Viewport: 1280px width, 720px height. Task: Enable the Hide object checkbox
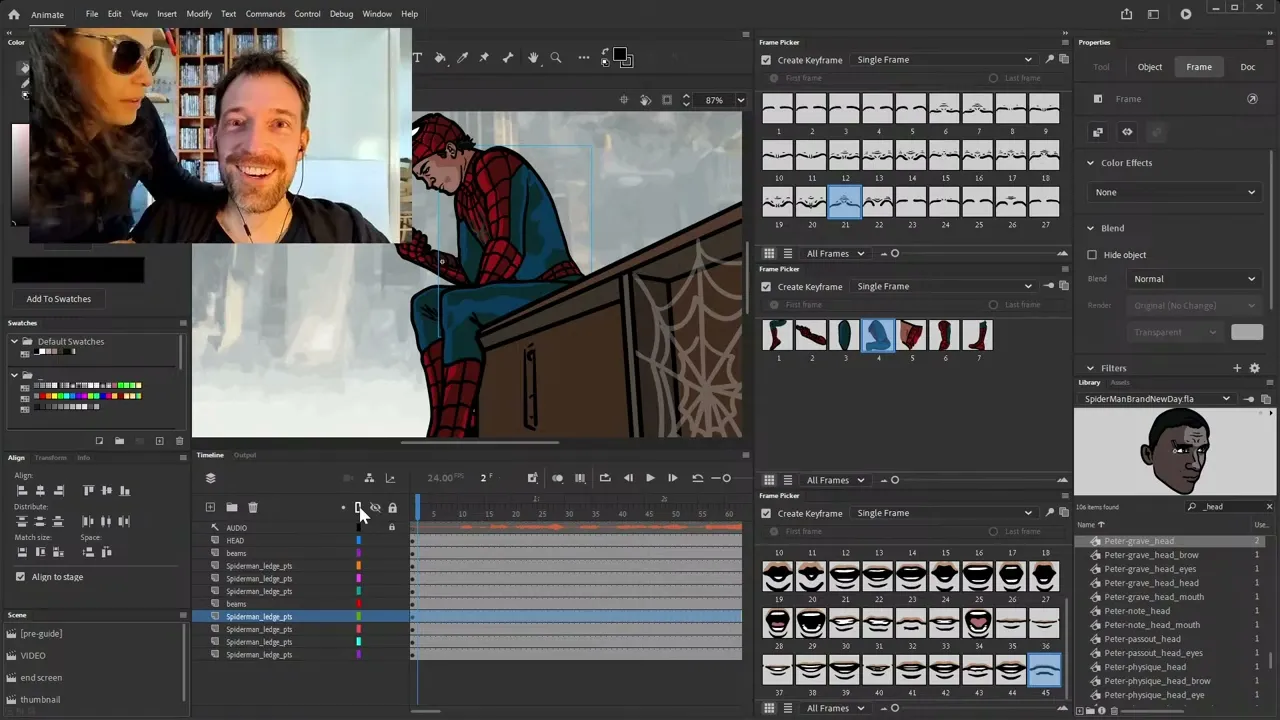pos(1092,255)
